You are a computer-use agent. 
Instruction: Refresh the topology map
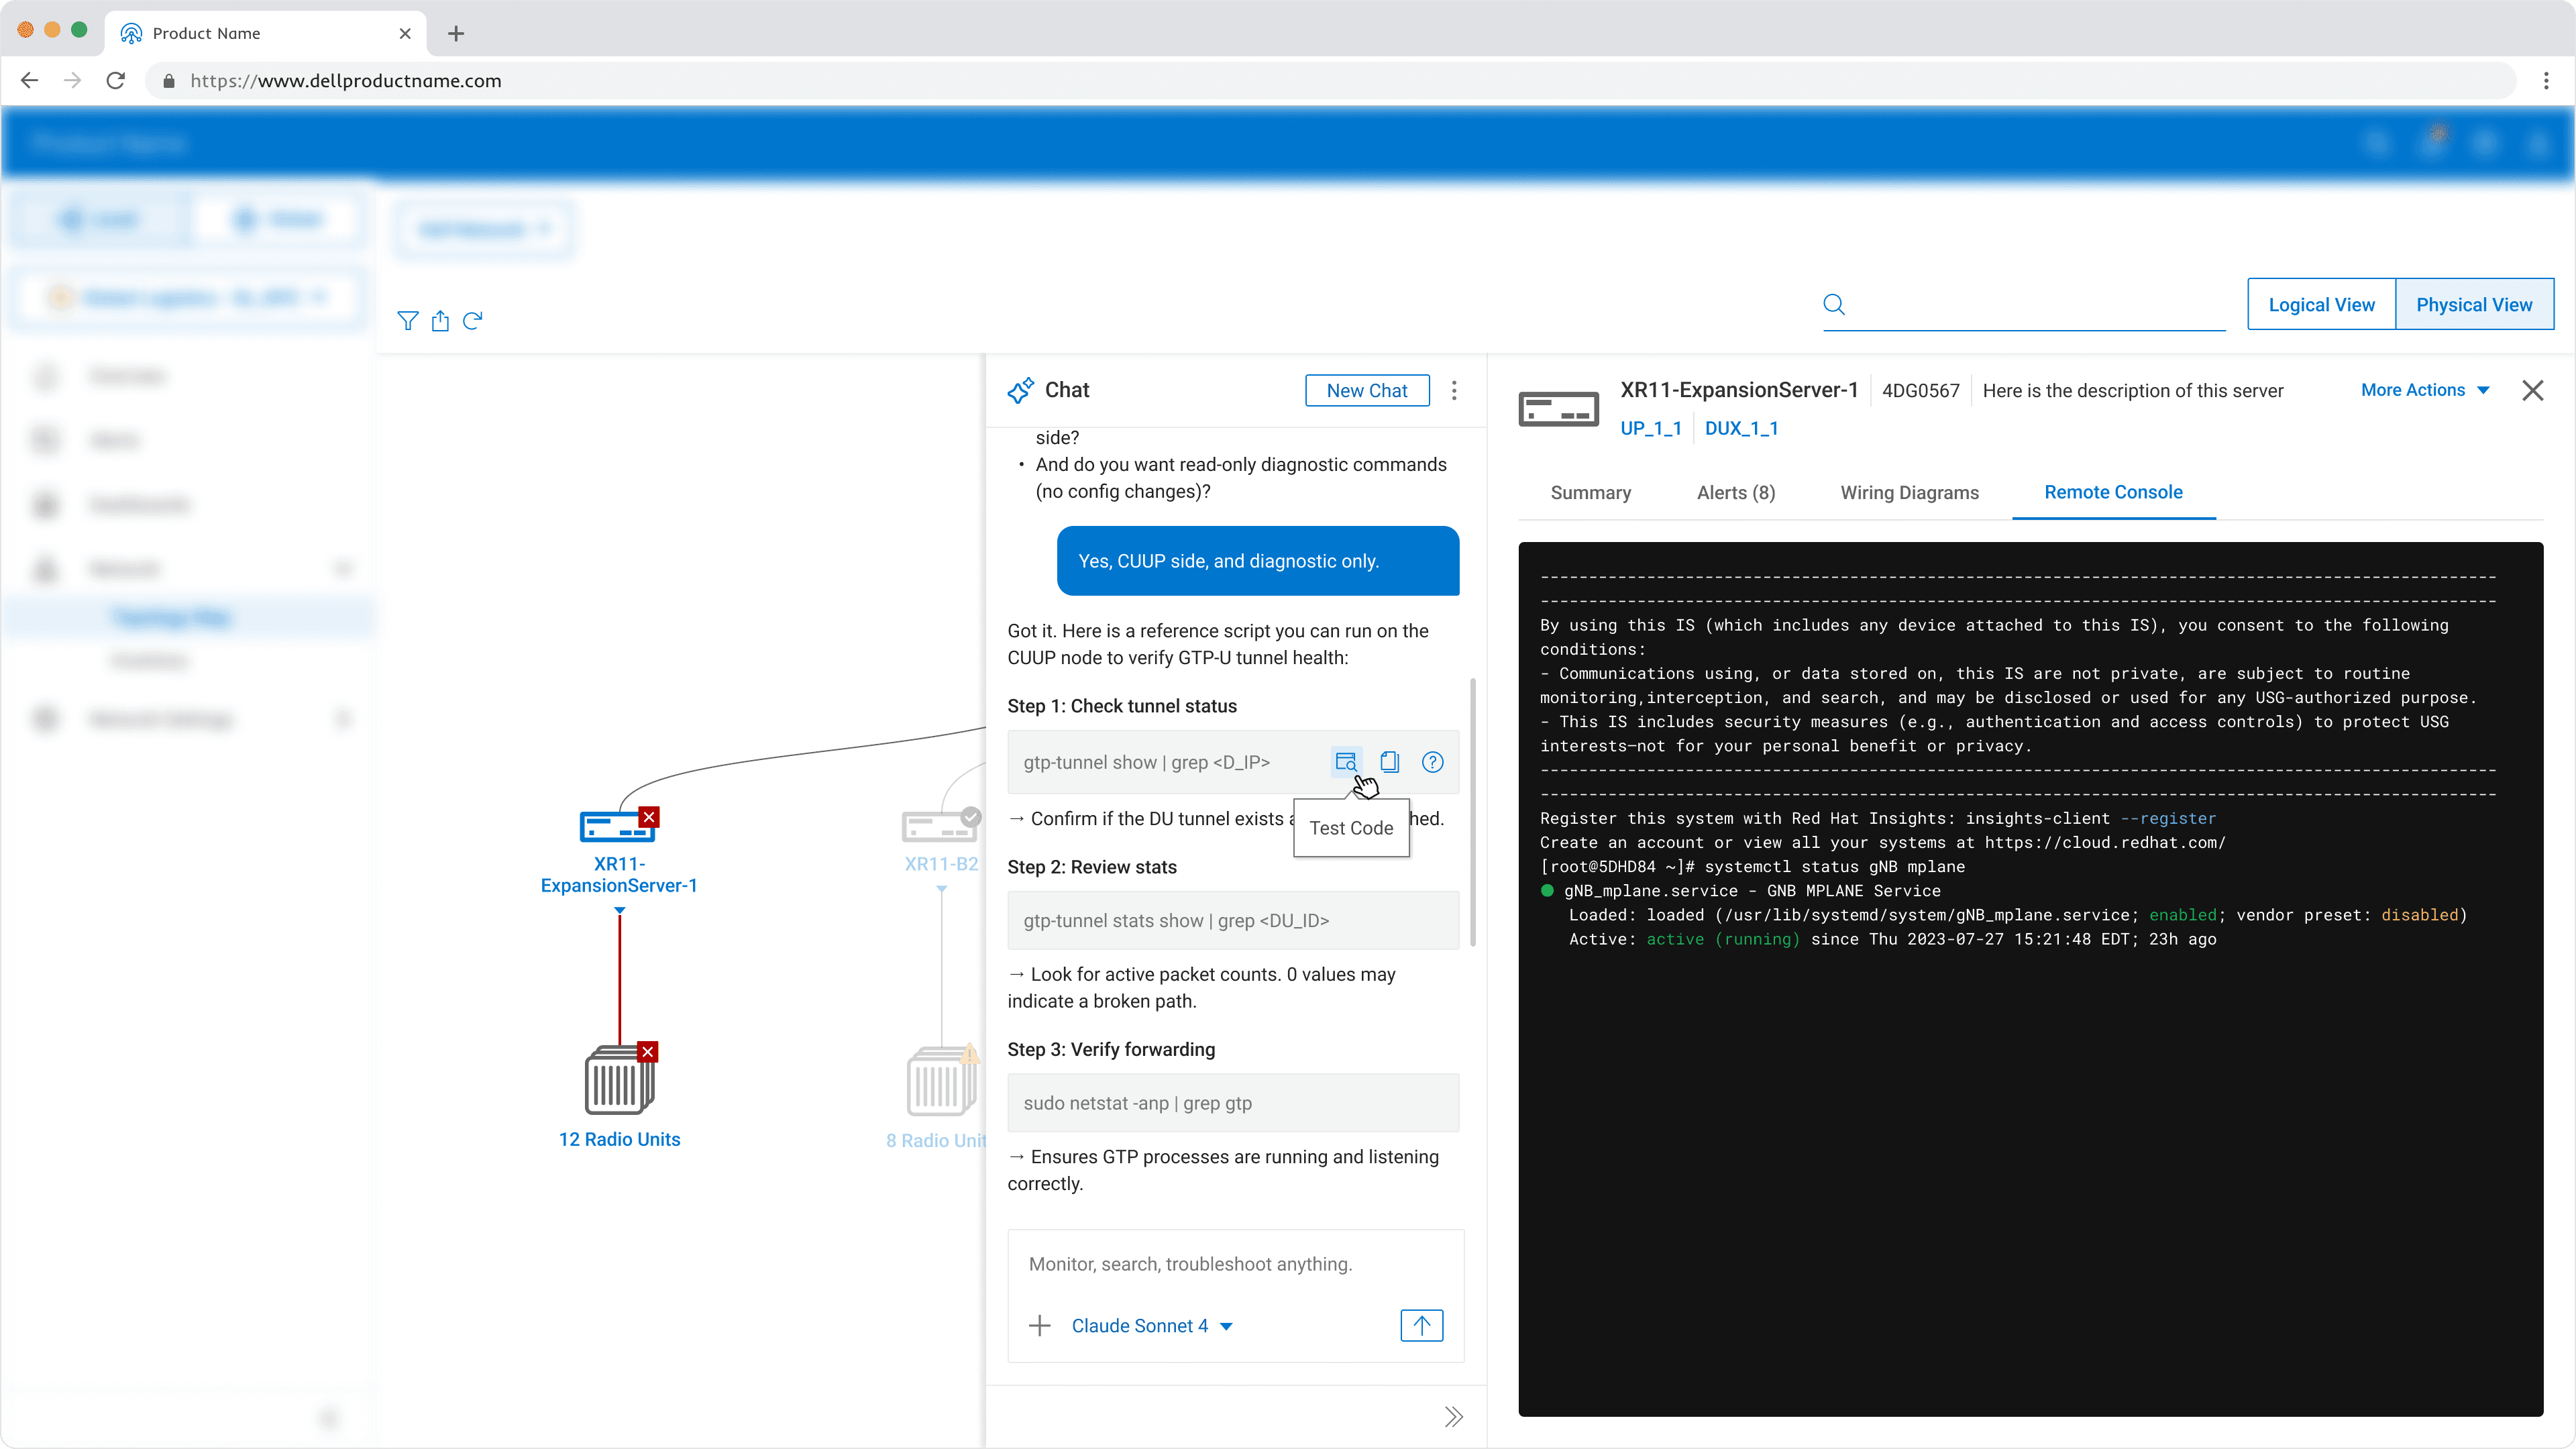pyautogui.click(x=473, y=321)
